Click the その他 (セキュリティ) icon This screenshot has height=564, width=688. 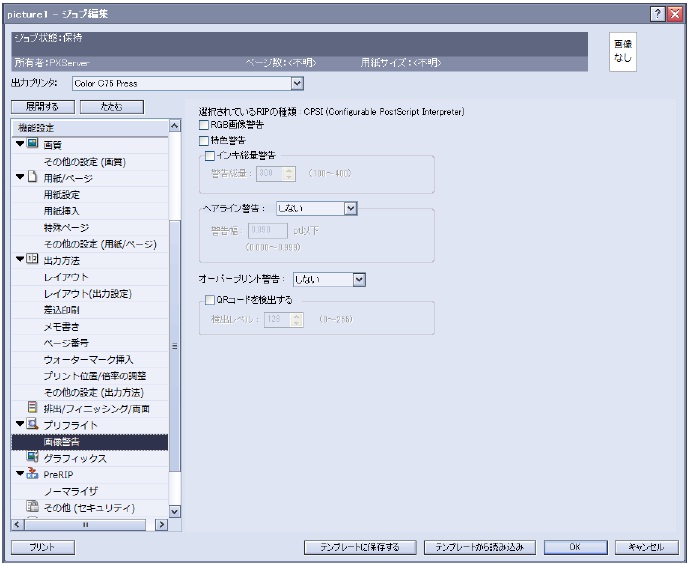click(x=33, y=507)
